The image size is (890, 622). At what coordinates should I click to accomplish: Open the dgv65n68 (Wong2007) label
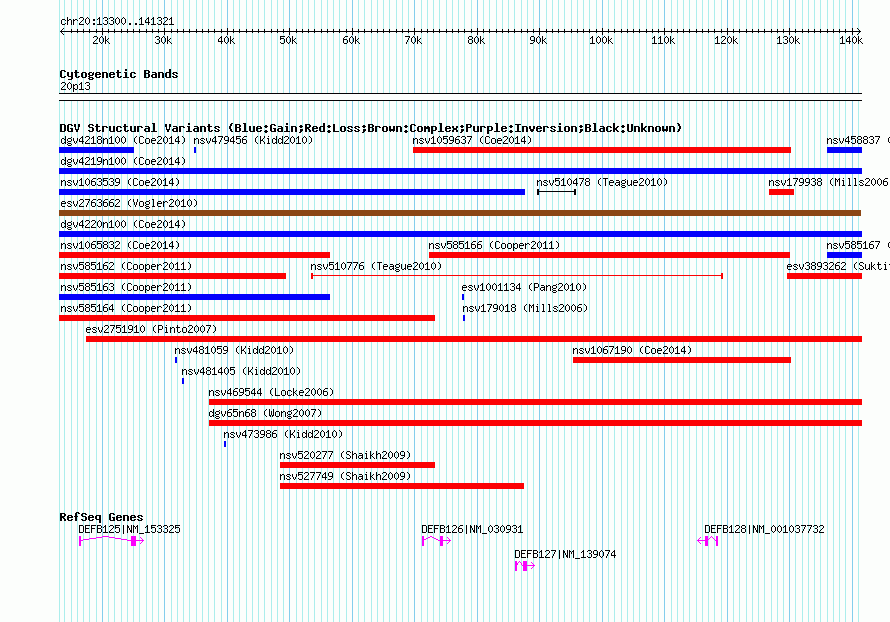click(265, 413)
